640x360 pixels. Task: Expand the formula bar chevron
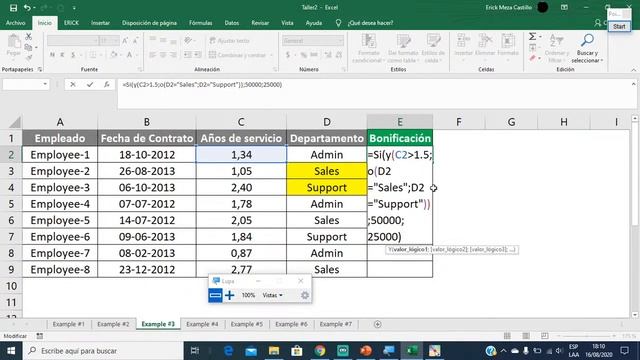click(x=633, y=84)
